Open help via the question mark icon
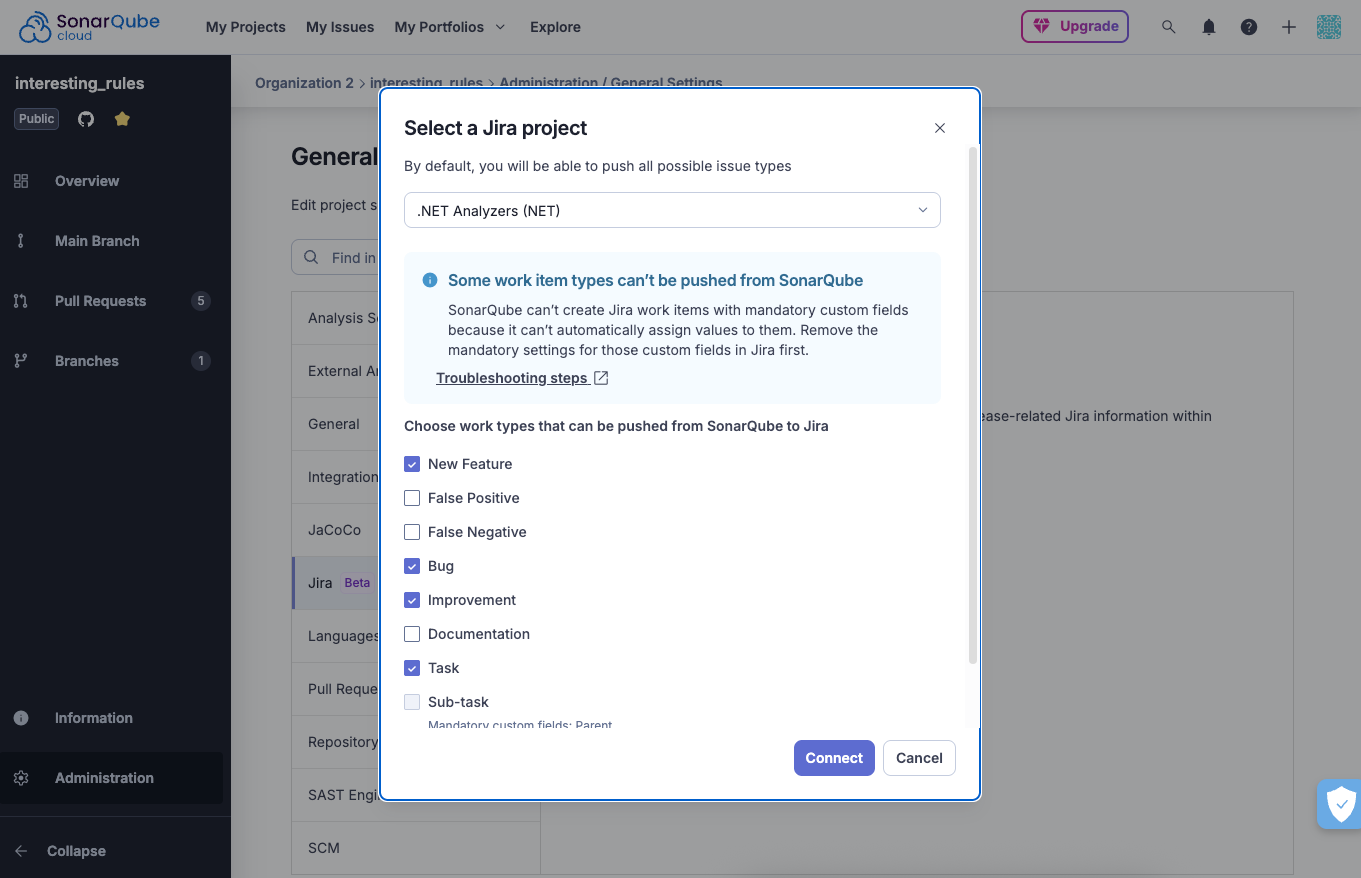Image resolution: width=1361 pixels, height=878 pixels. tap(1248, 27)
